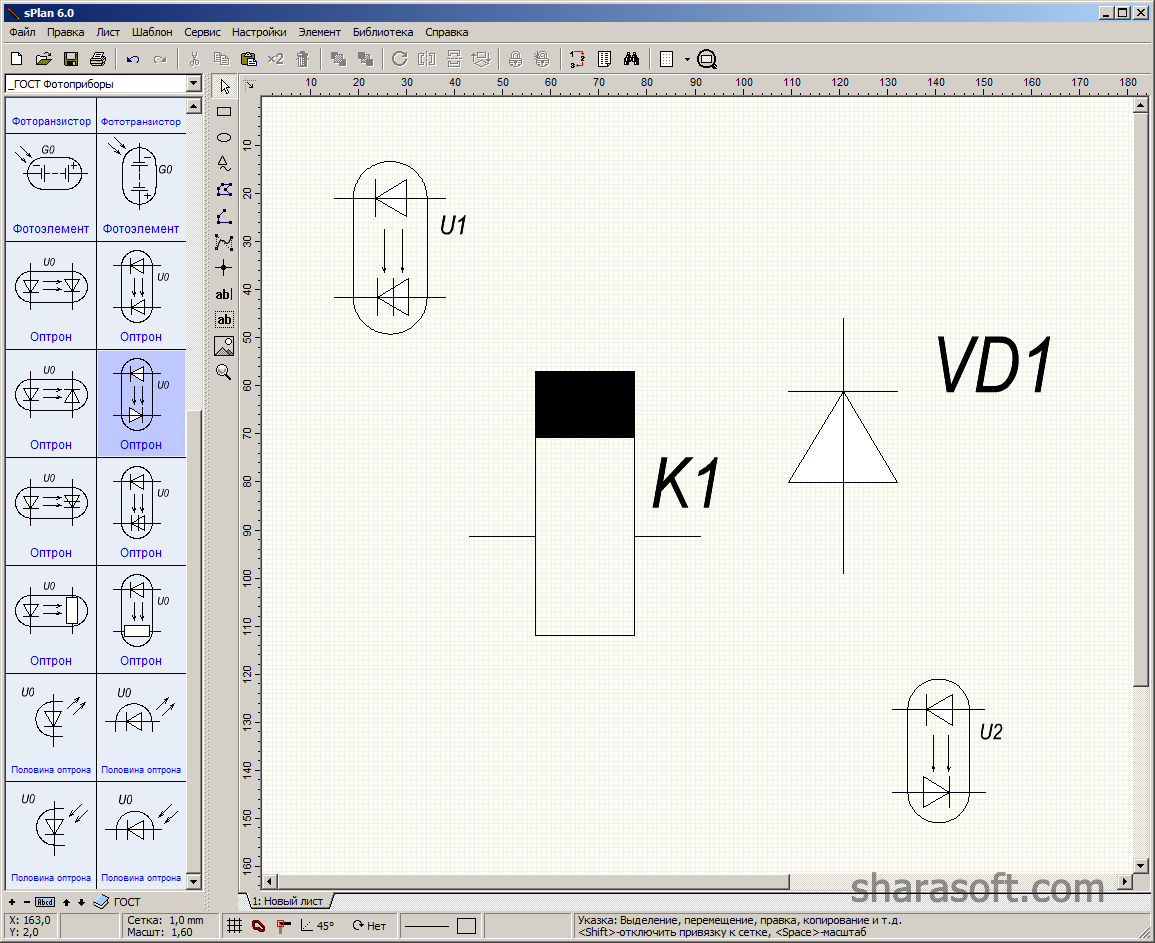1155x943 pixels.
Task: Click the Abcd rename library item button
Action: point(44,902)
